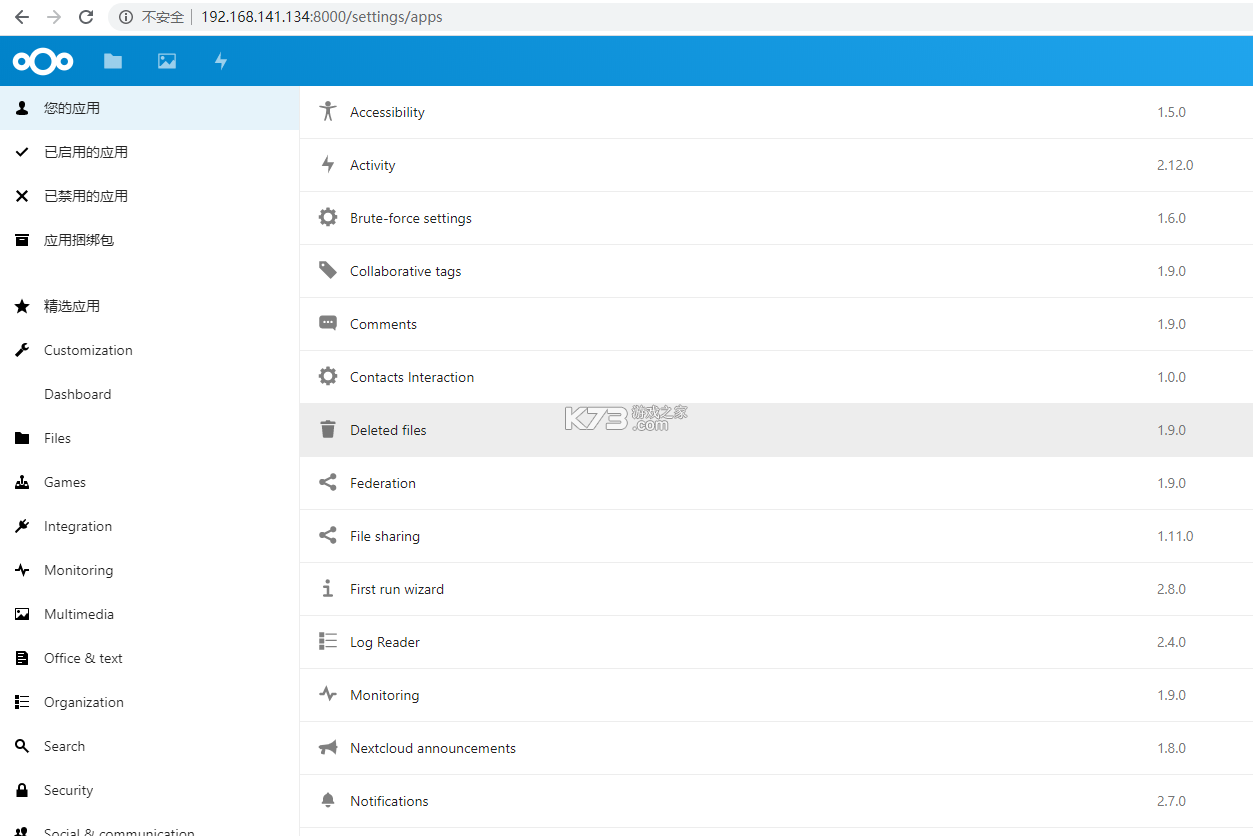Click version 2.4.0 of Log Reader
Image resolution: width=1253 pixels, height=836 pixels.
pos(1171,642)
